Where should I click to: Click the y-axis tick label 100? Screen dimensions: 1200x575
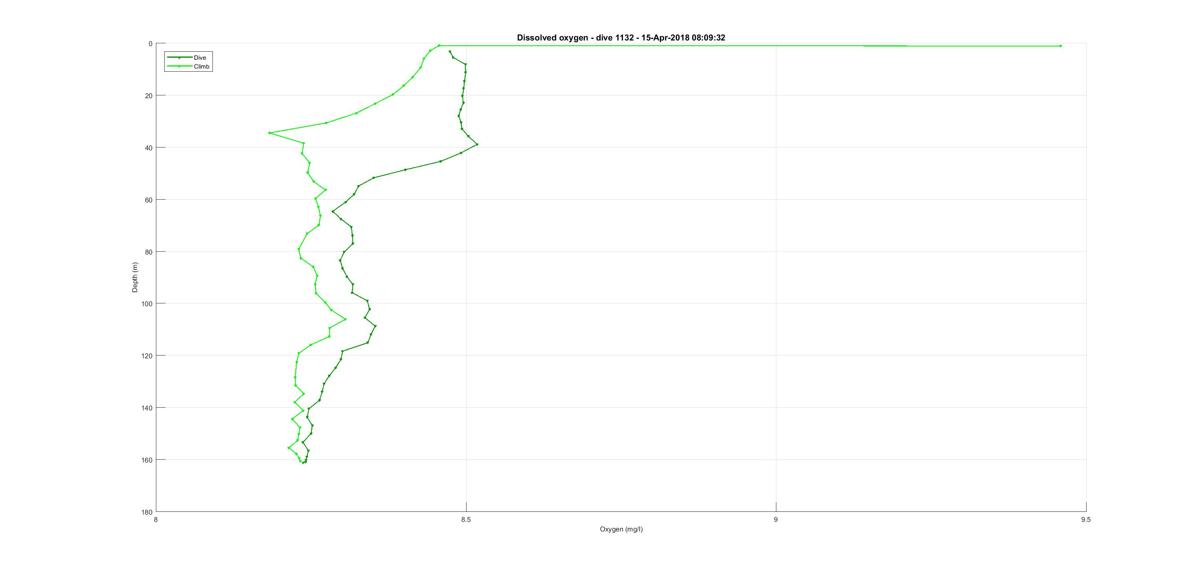[x=147, y=304]
